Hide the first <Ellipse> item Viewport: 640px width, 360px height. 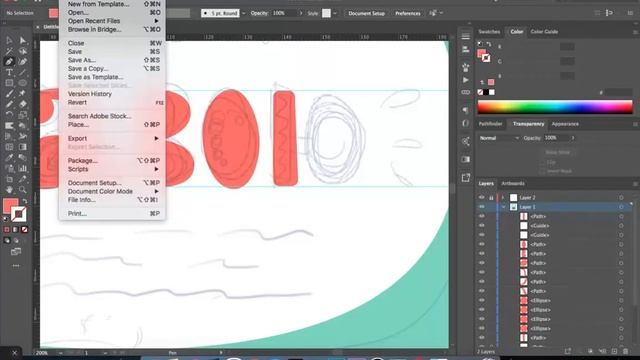(482, 300)
